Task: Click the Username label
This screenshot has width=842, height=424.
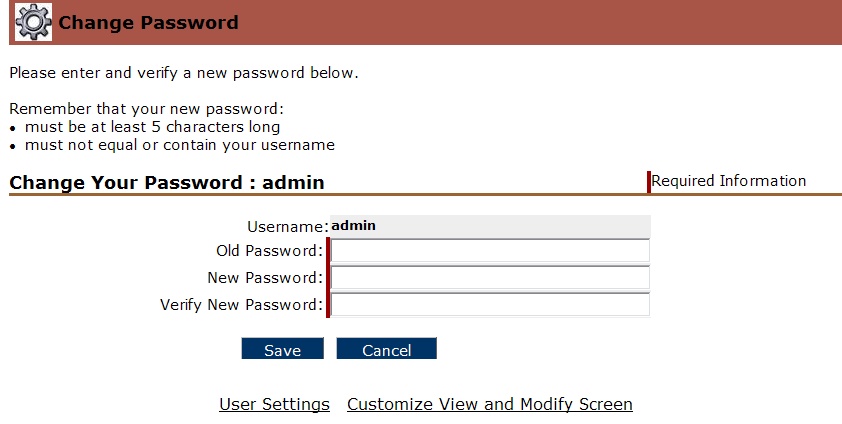Action: point(287,227)
